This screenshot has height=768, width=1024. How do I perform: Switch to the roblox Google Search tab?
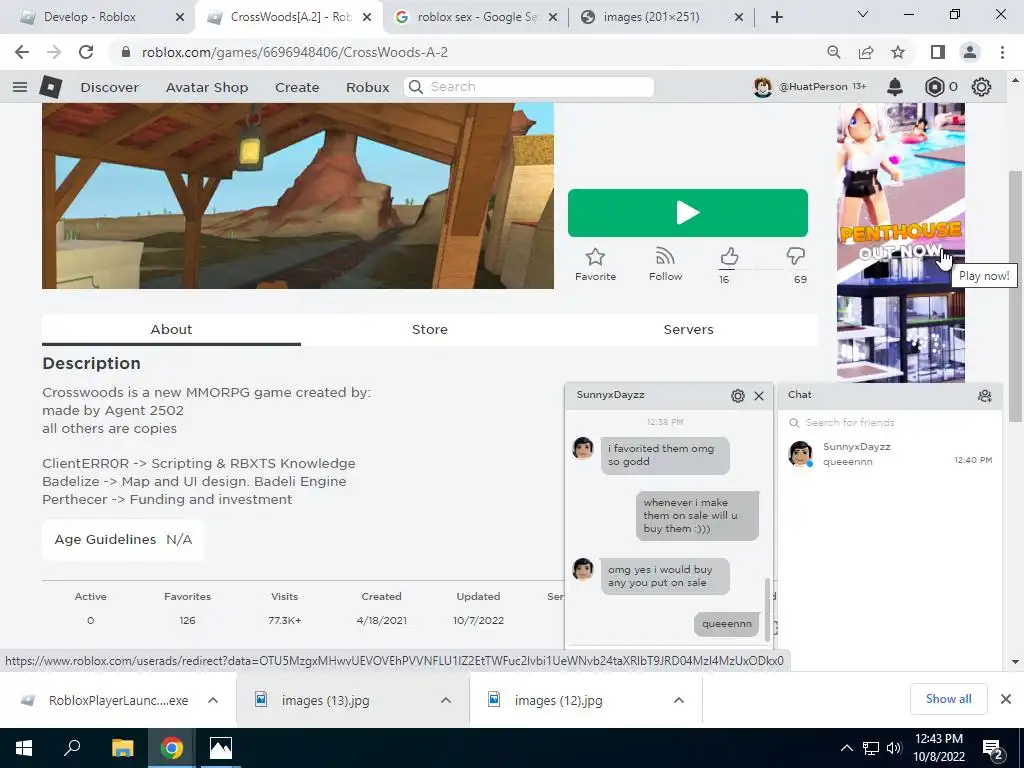tap(477, 17)
